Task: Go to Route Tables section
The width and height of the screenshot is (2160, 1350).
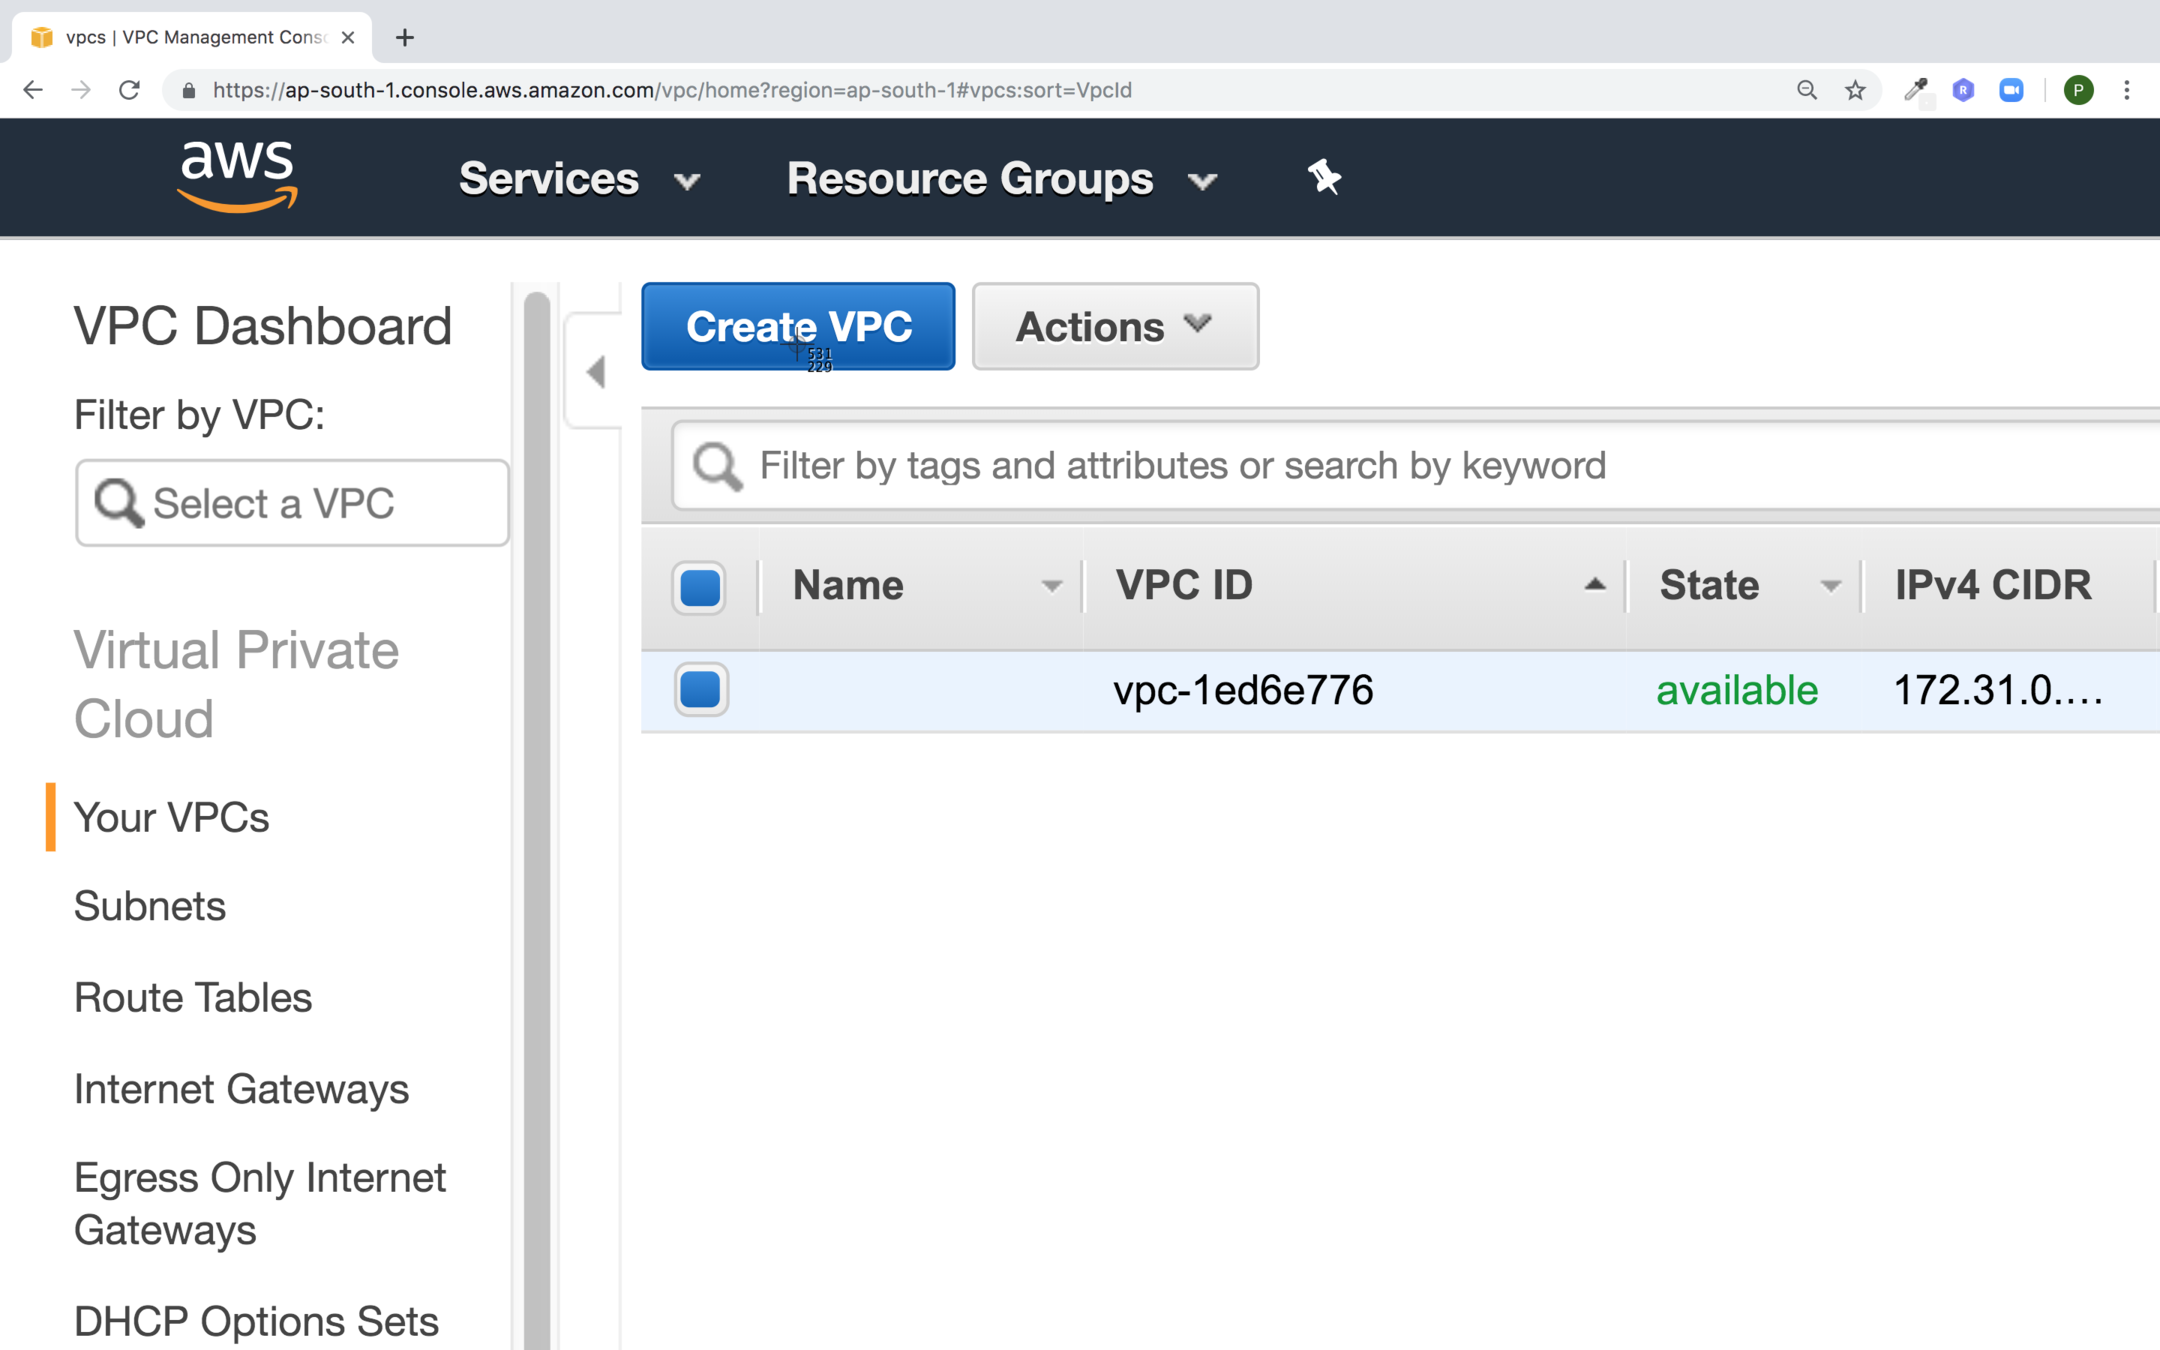Action: pyautogui.click(x=193, y=998)
